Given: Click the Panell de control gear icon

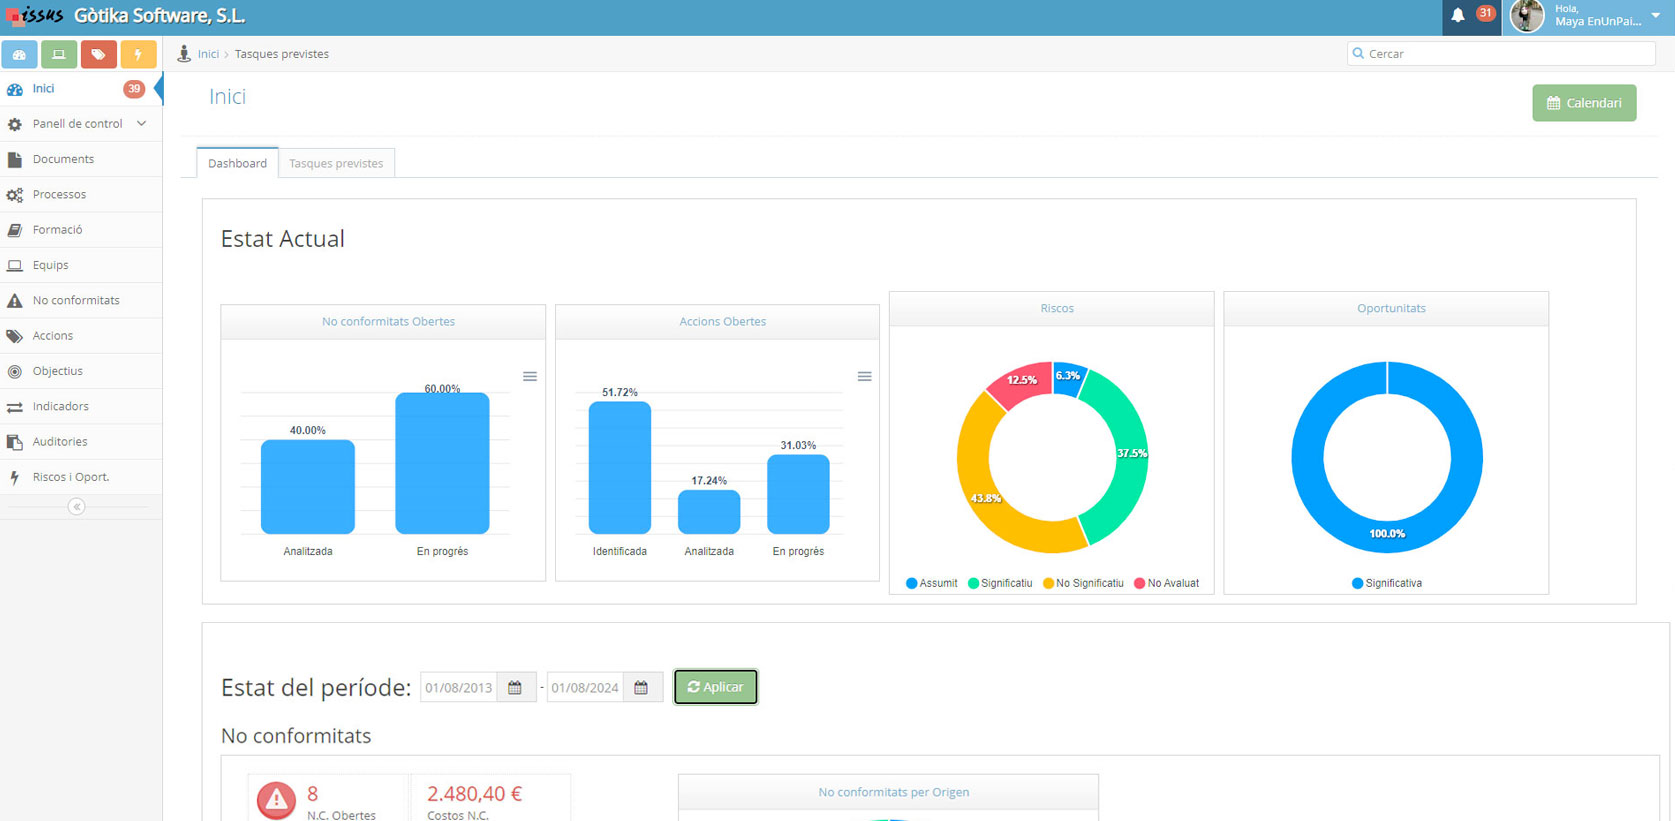Looking at the screenshot, I should [x=15, y=124].
